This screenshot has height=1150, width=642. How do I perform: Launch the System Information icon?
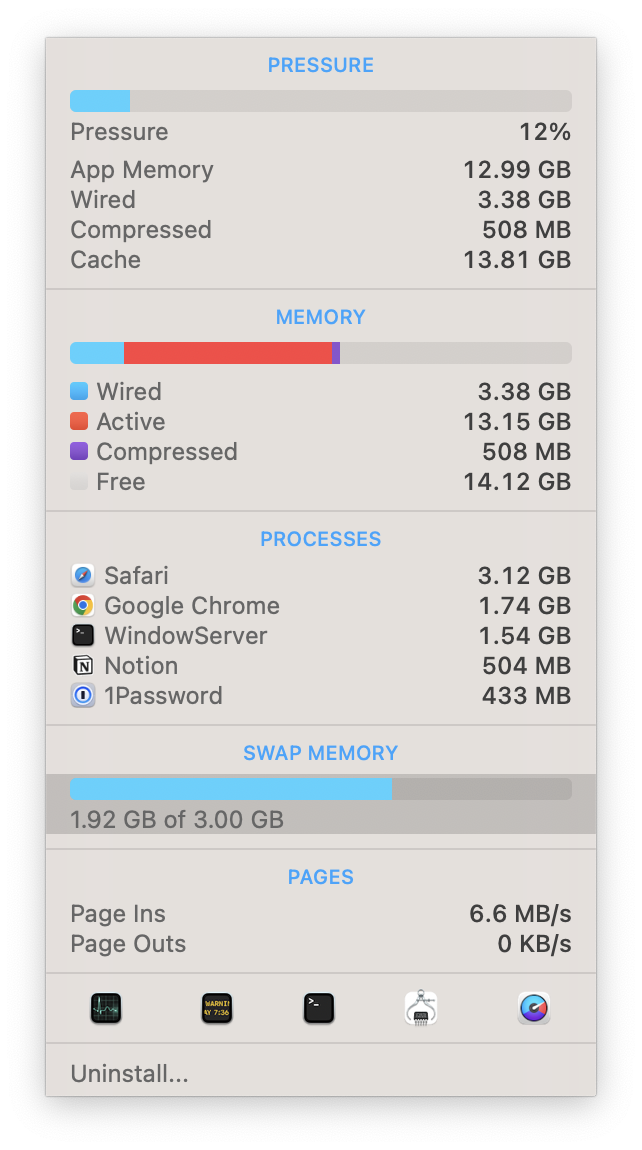pyautogui.click(x=421, y=1007)
